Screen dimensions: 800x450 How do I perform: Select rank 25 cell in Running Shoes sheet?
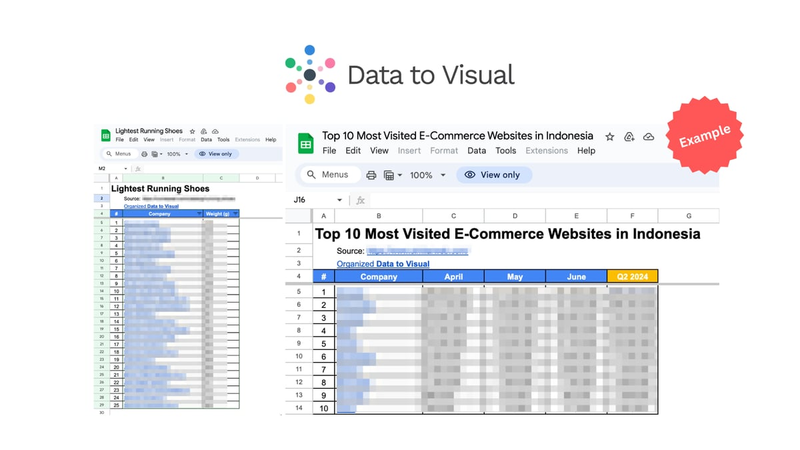[116, 405]
